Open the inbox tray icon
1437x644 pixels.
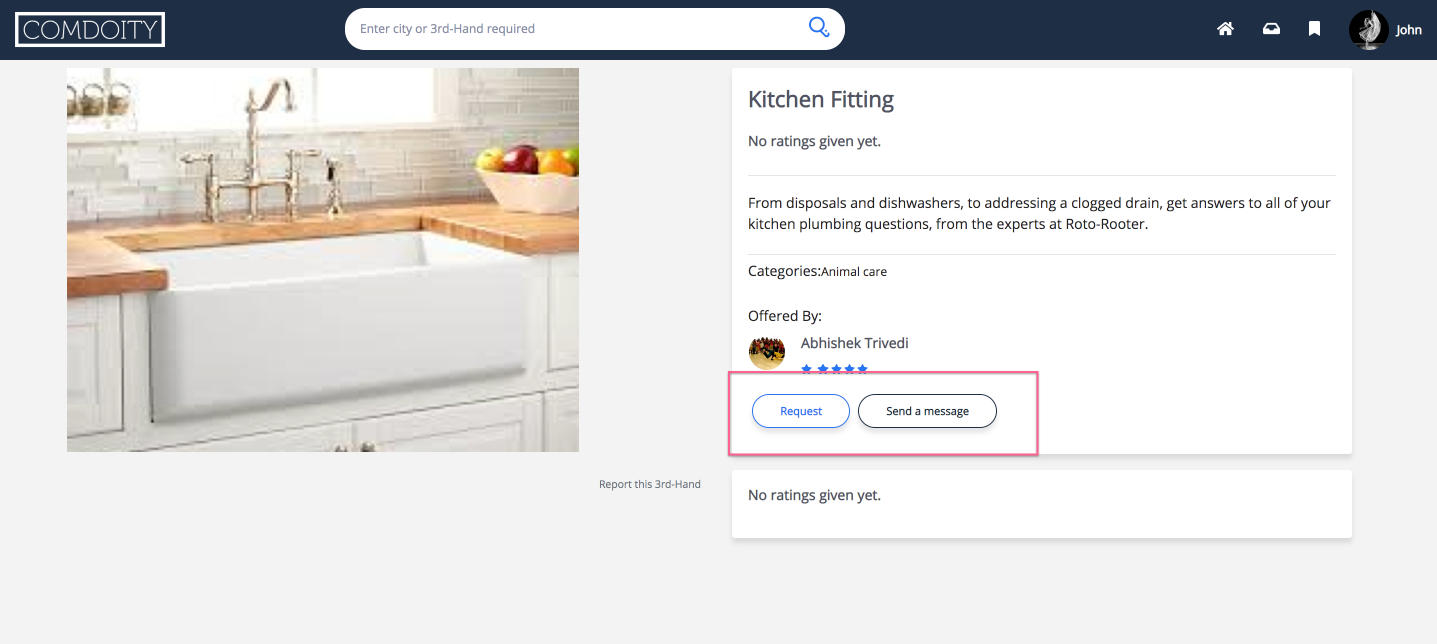(x=1271, y=29)
